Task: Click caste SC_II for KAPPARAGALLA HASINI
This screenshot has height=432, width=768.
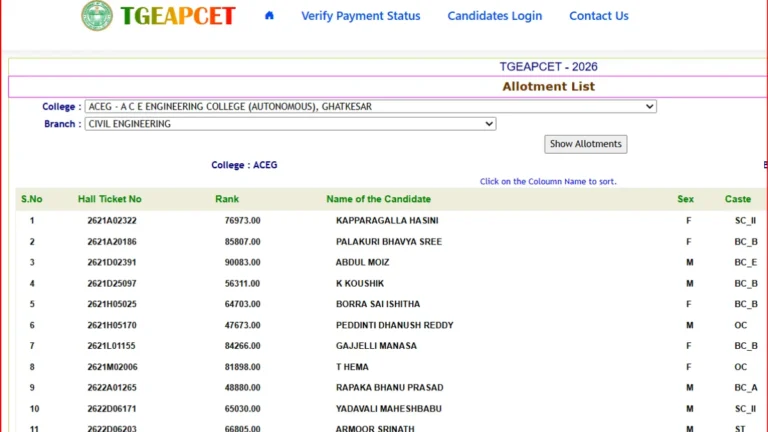Action: (x=745, y=220)
